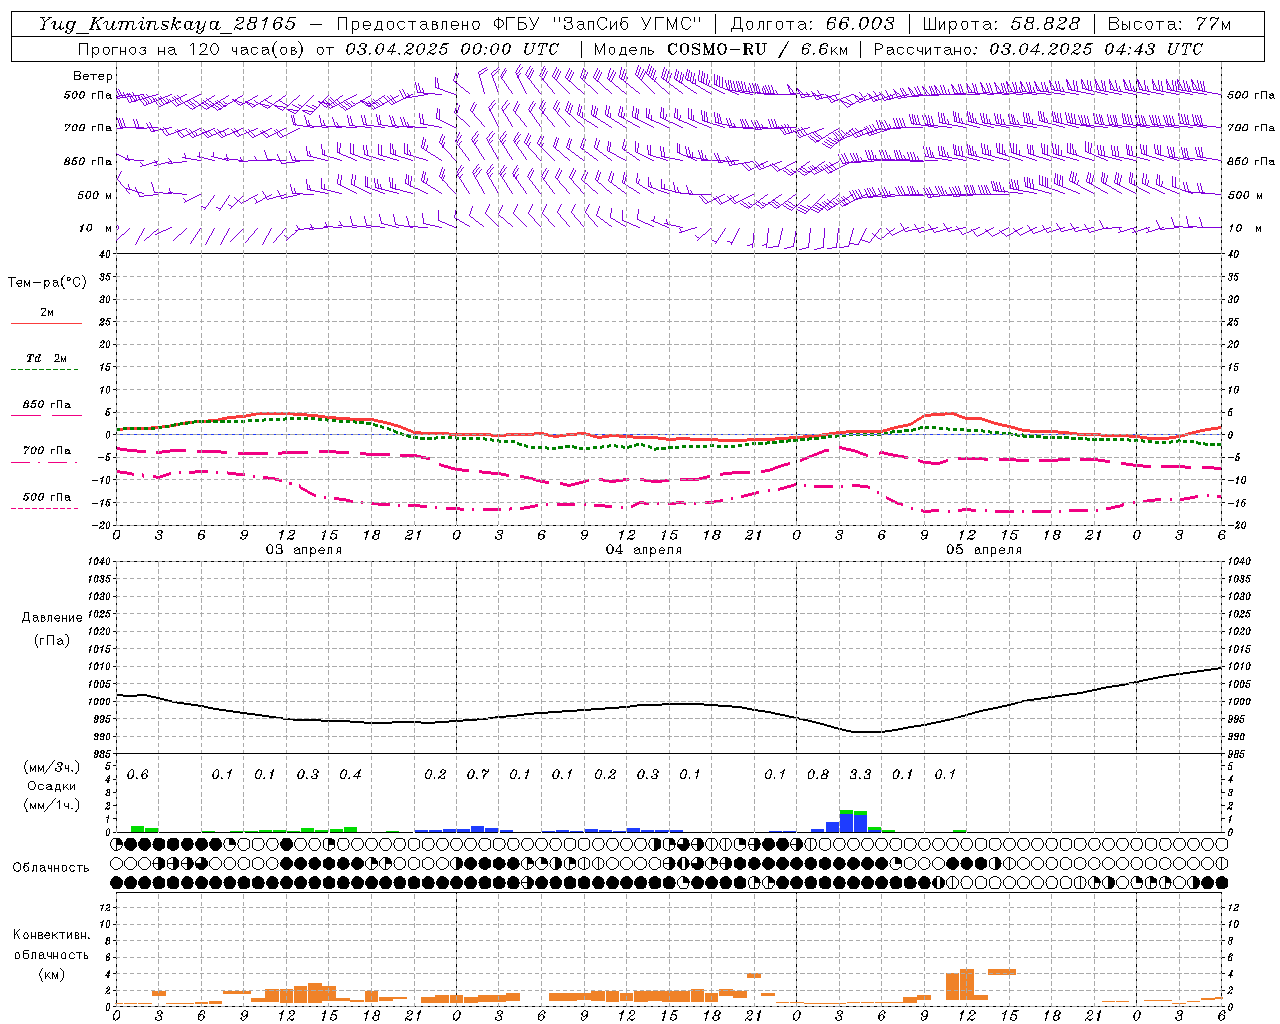This screenshot has width=1280, height=1024.
Task: Click the 04 апреля date label
Action: point(644,549)
